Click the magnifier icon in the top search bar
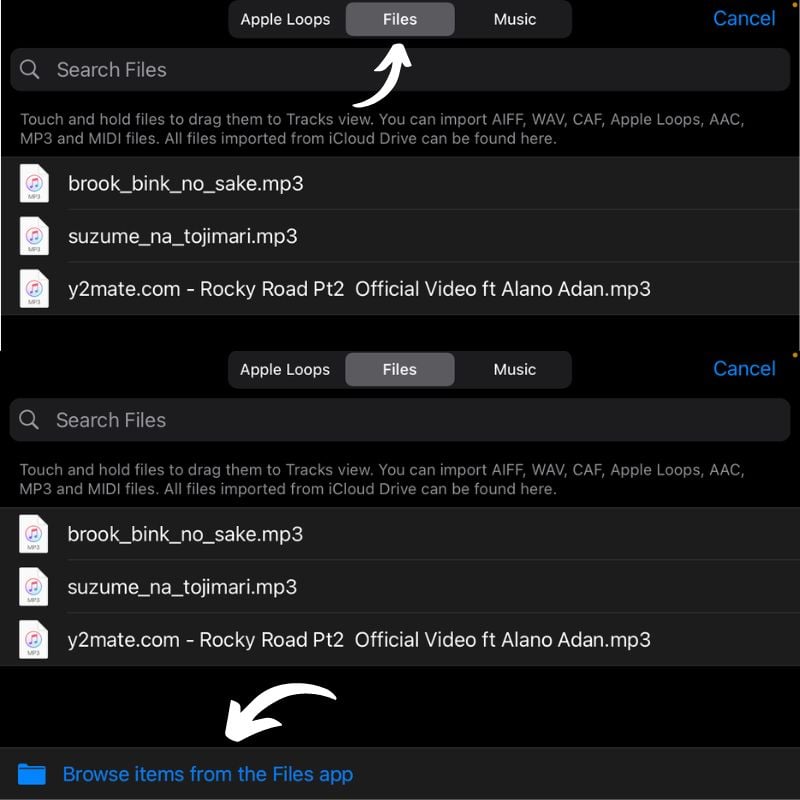The width and height of the screenshot is (800, 800). pyautogui.click(x=30, y=69)
